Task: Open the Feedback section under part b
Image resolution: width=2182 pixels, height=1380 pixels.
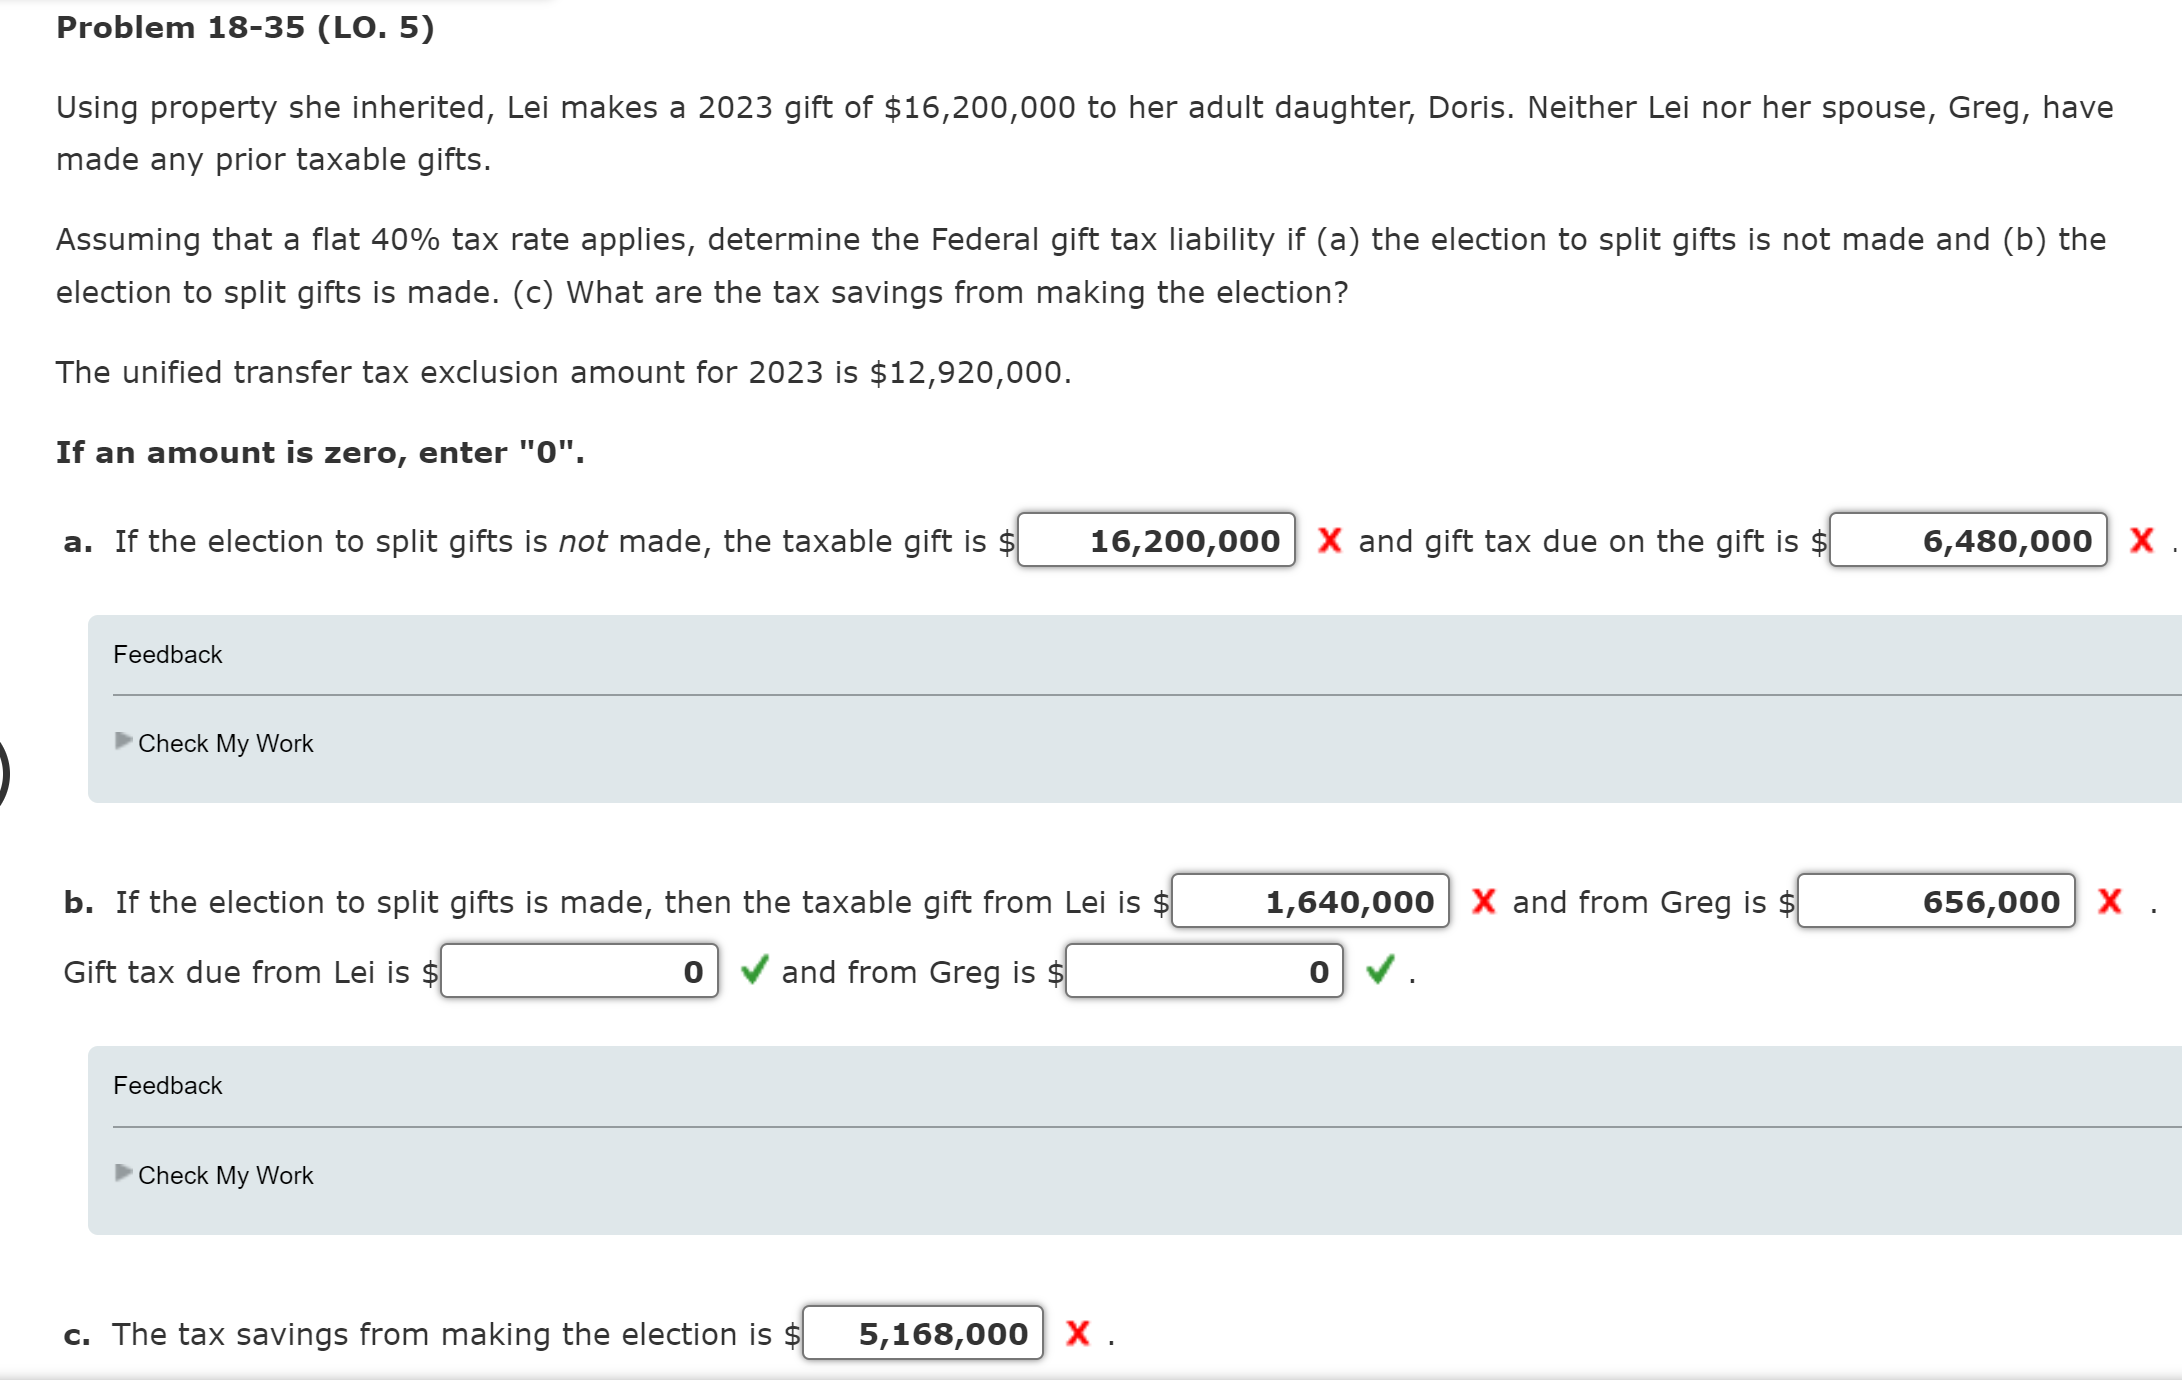Action: click(x=167, y=1085)
